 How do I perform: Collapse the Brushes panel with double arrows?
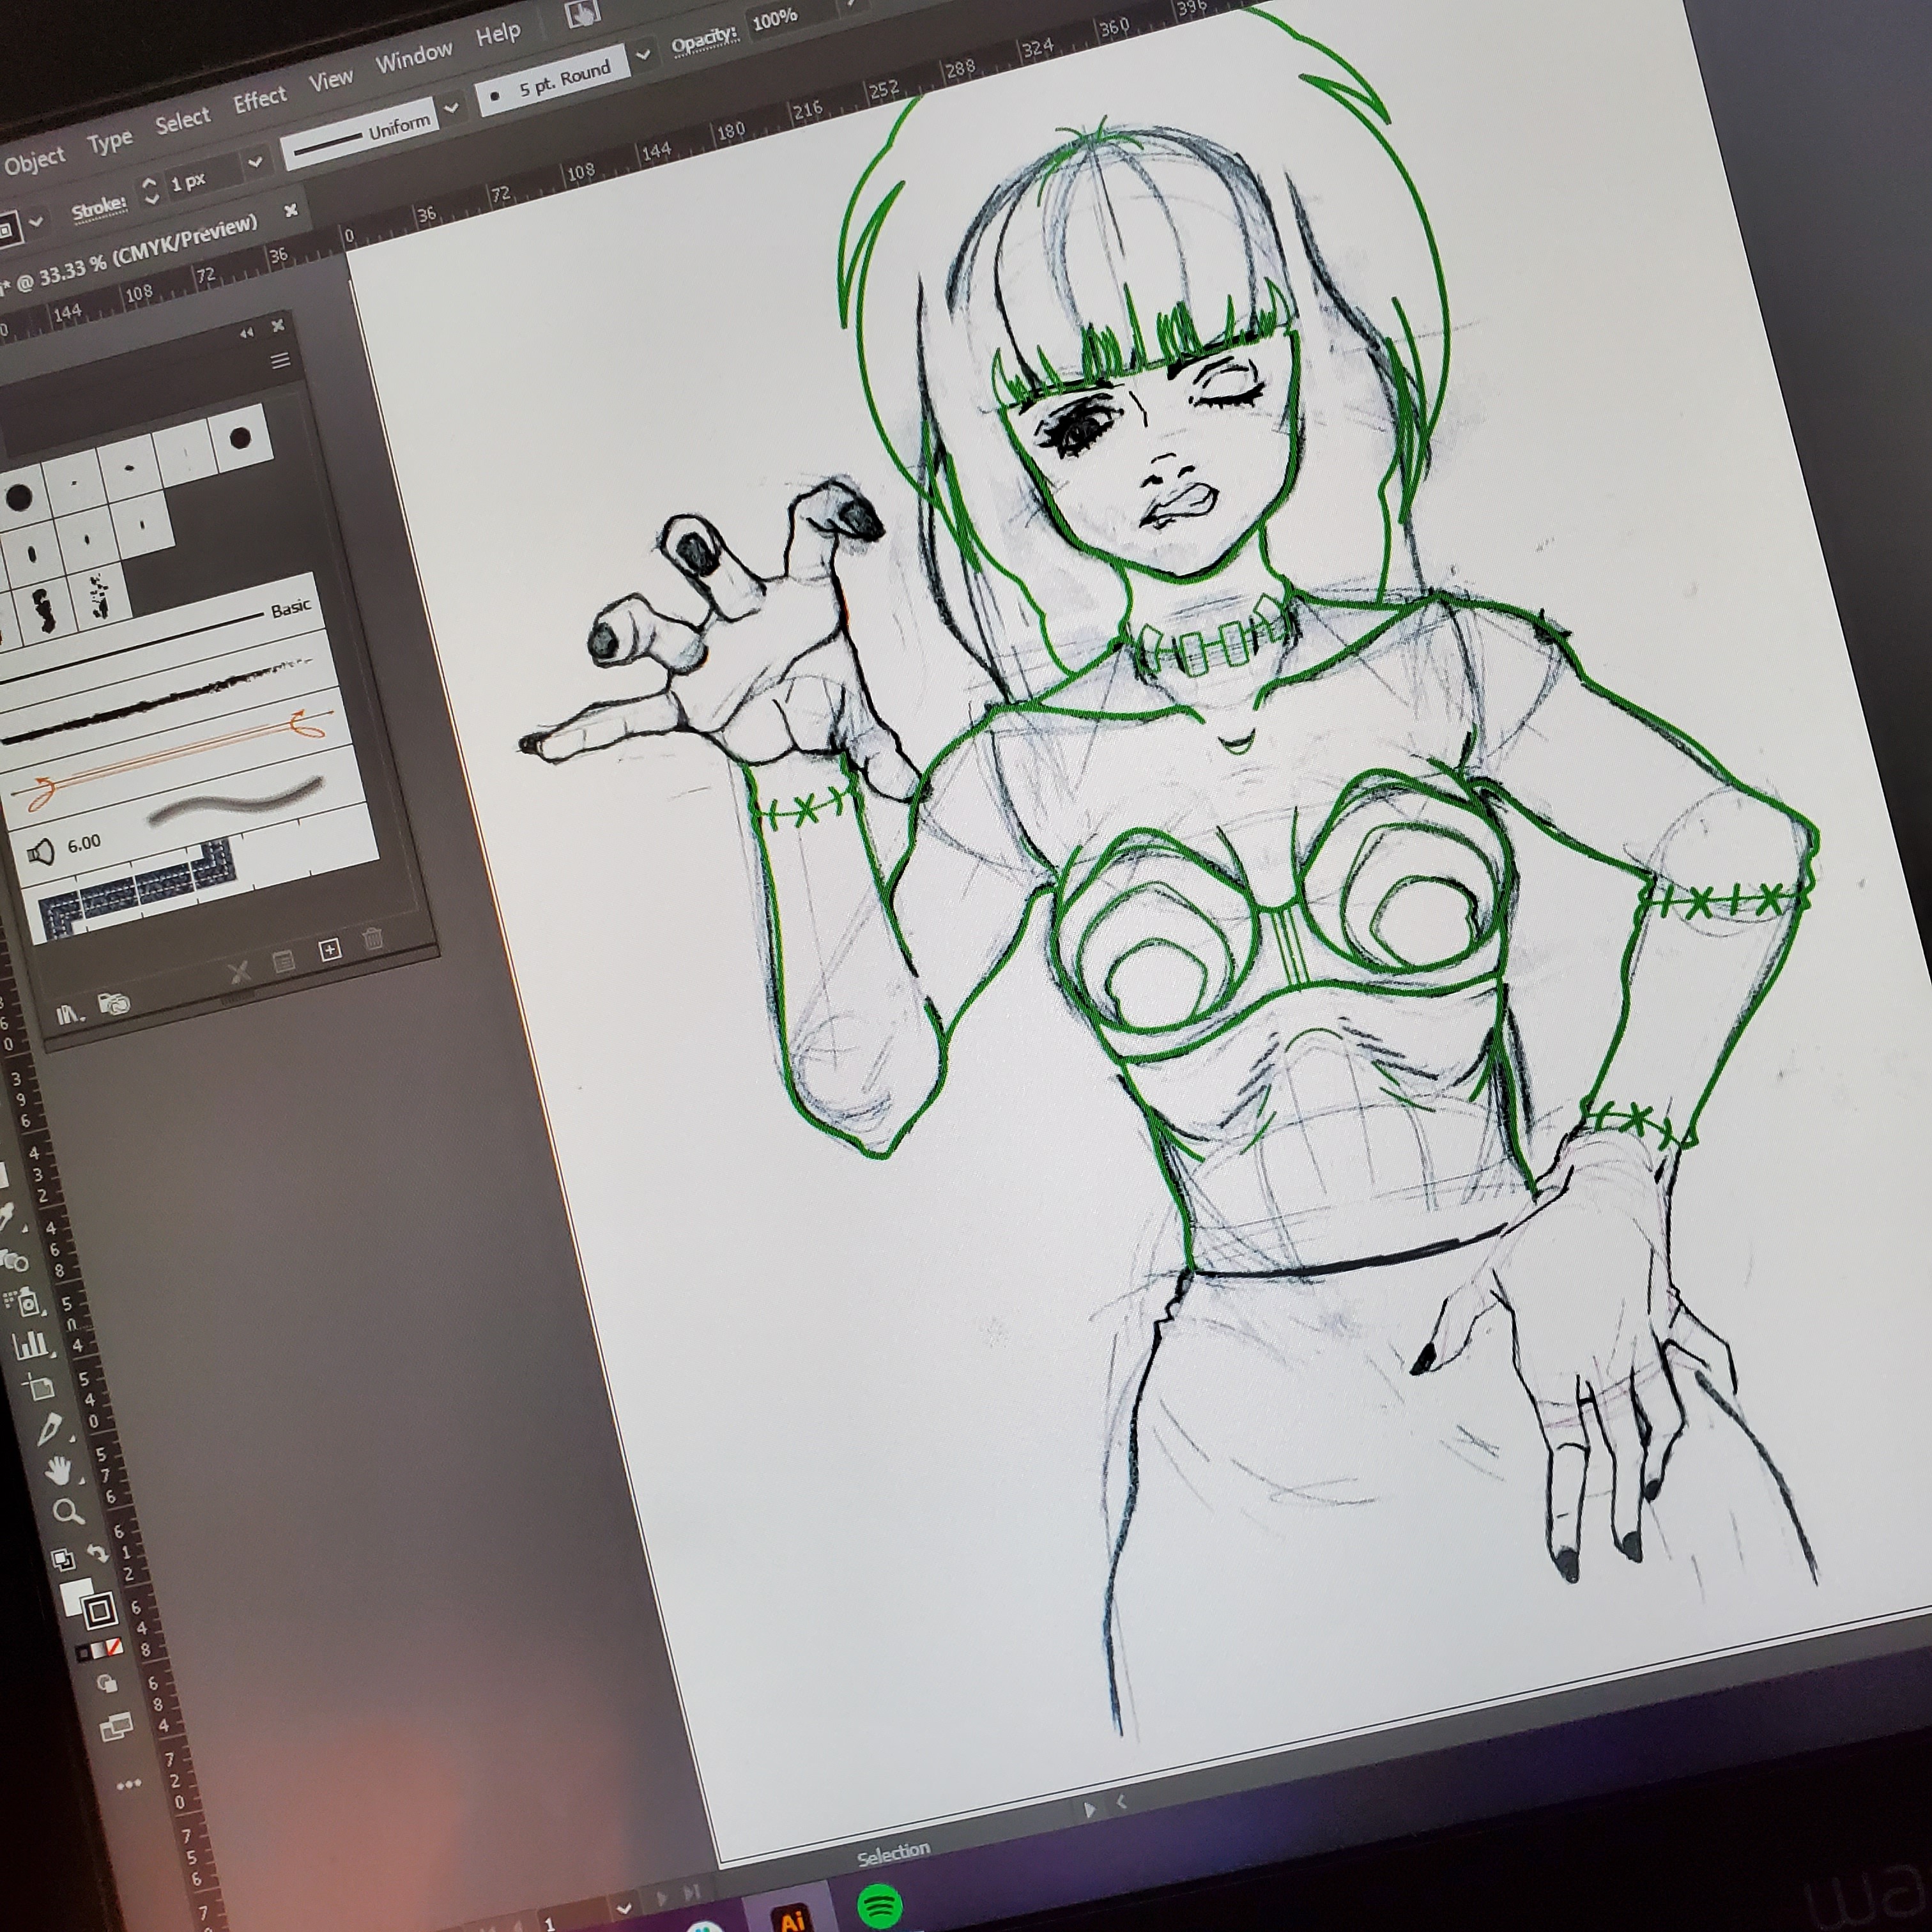pyautogui.click(x=246, y=333)
